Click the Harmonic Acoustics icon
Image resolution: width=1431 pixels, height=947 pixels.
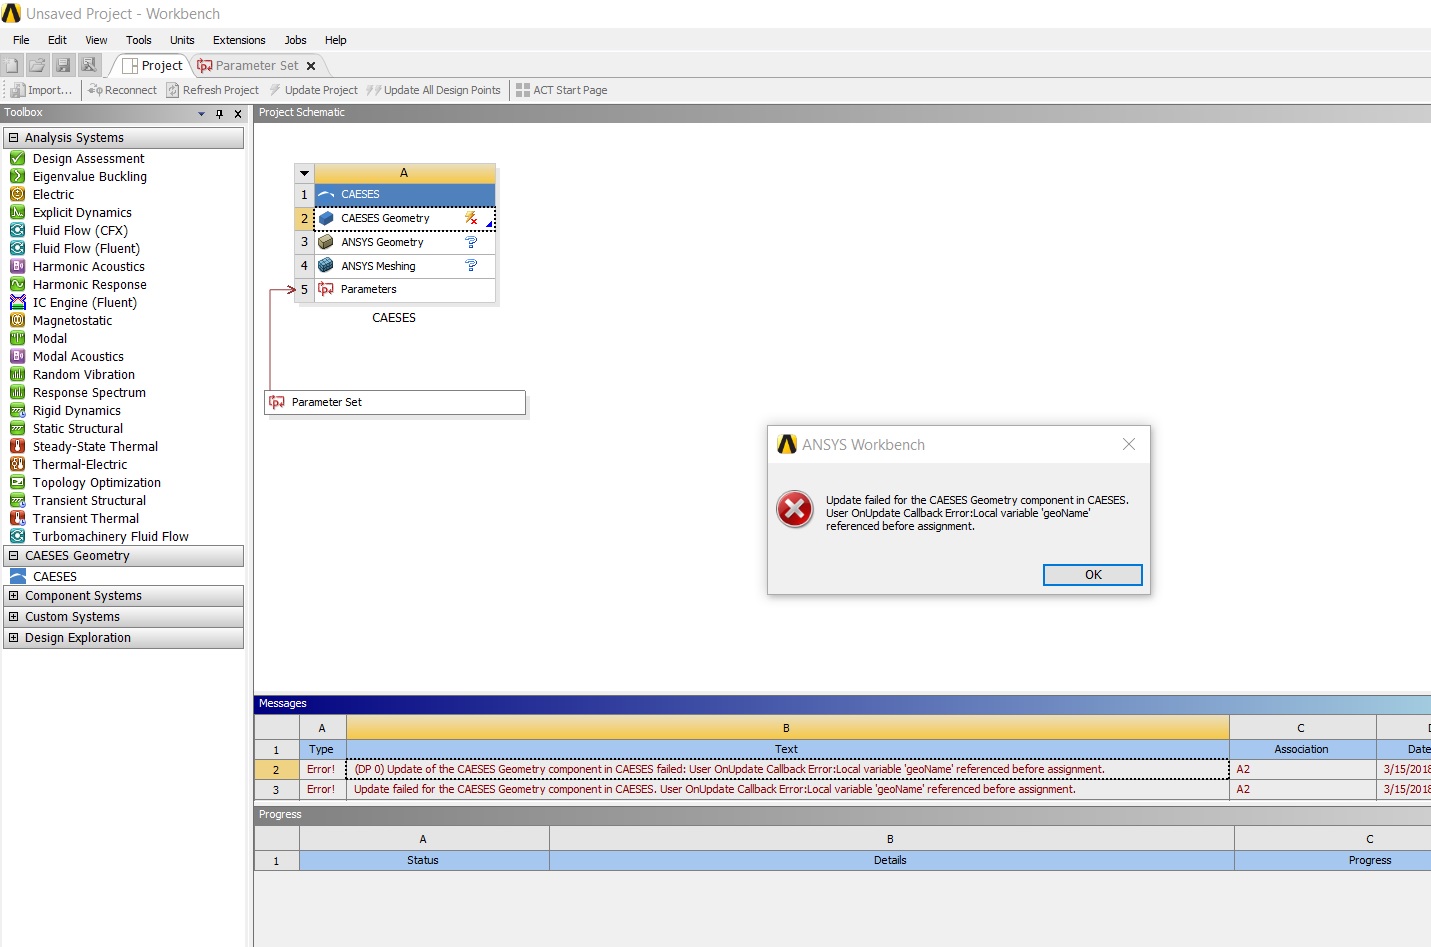click(x=17, y=266)
